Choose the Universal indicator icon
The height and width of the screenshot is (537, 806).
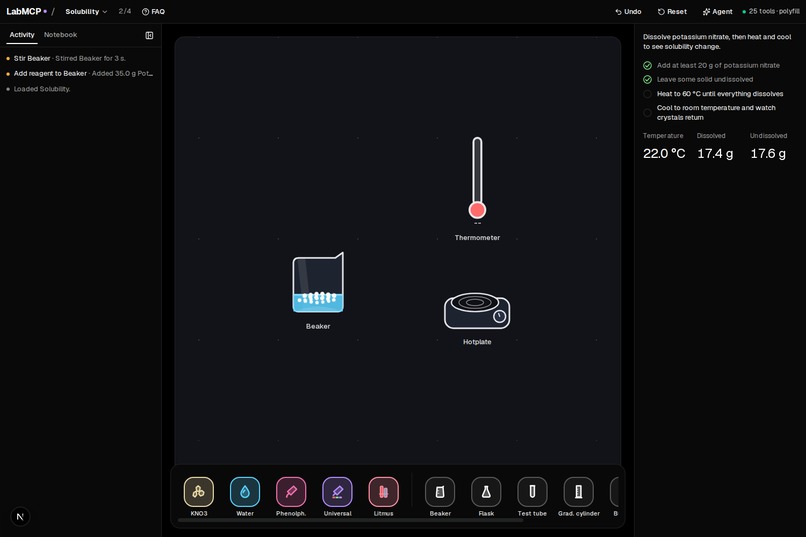pyautogui.click(x=337, y=492)
